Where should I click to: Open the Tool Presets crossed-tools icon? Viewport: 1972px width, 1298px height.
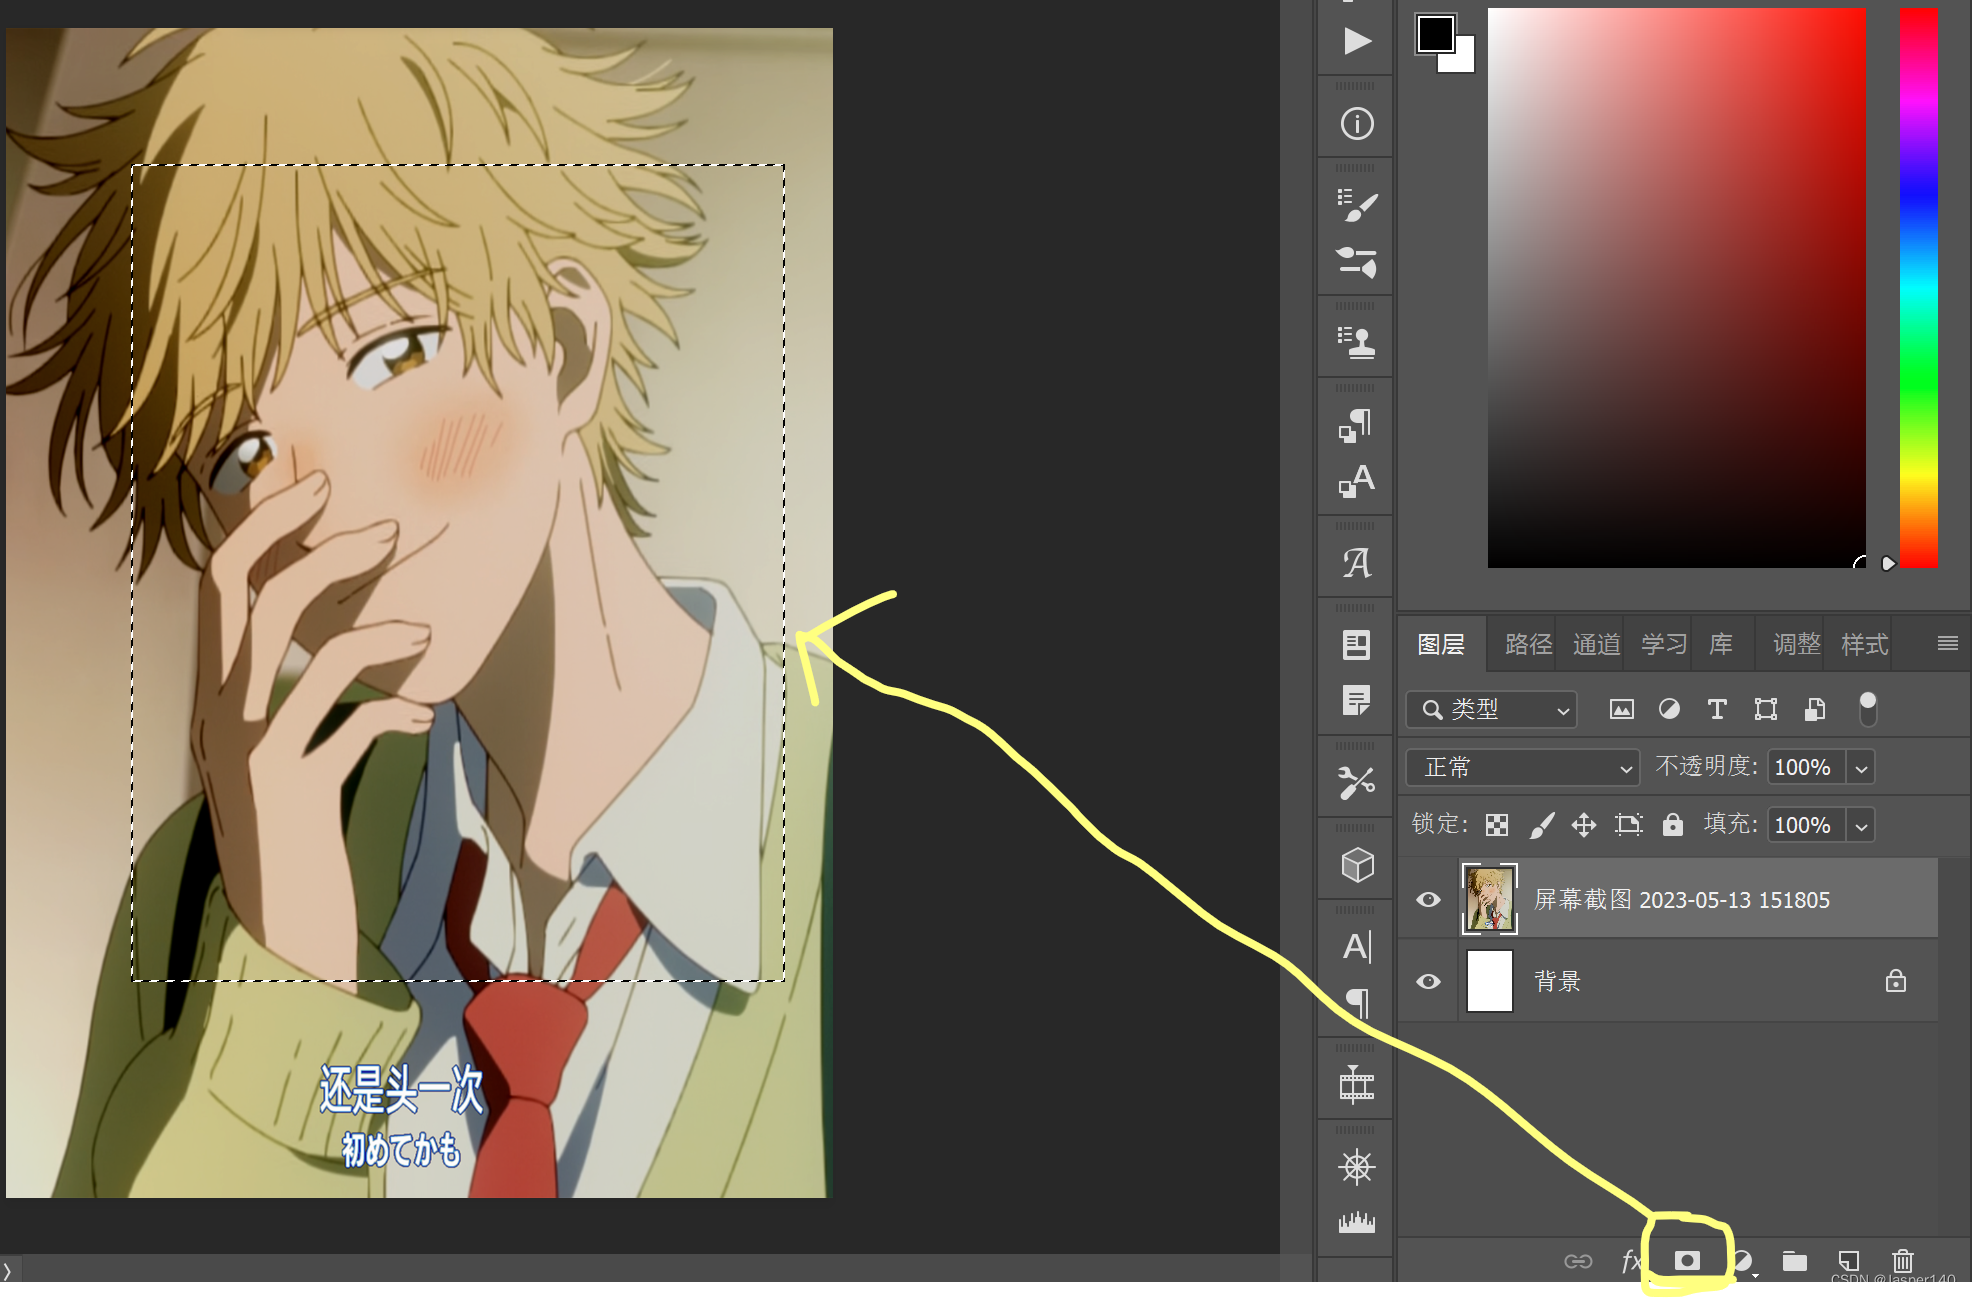tap(1357, 782)
